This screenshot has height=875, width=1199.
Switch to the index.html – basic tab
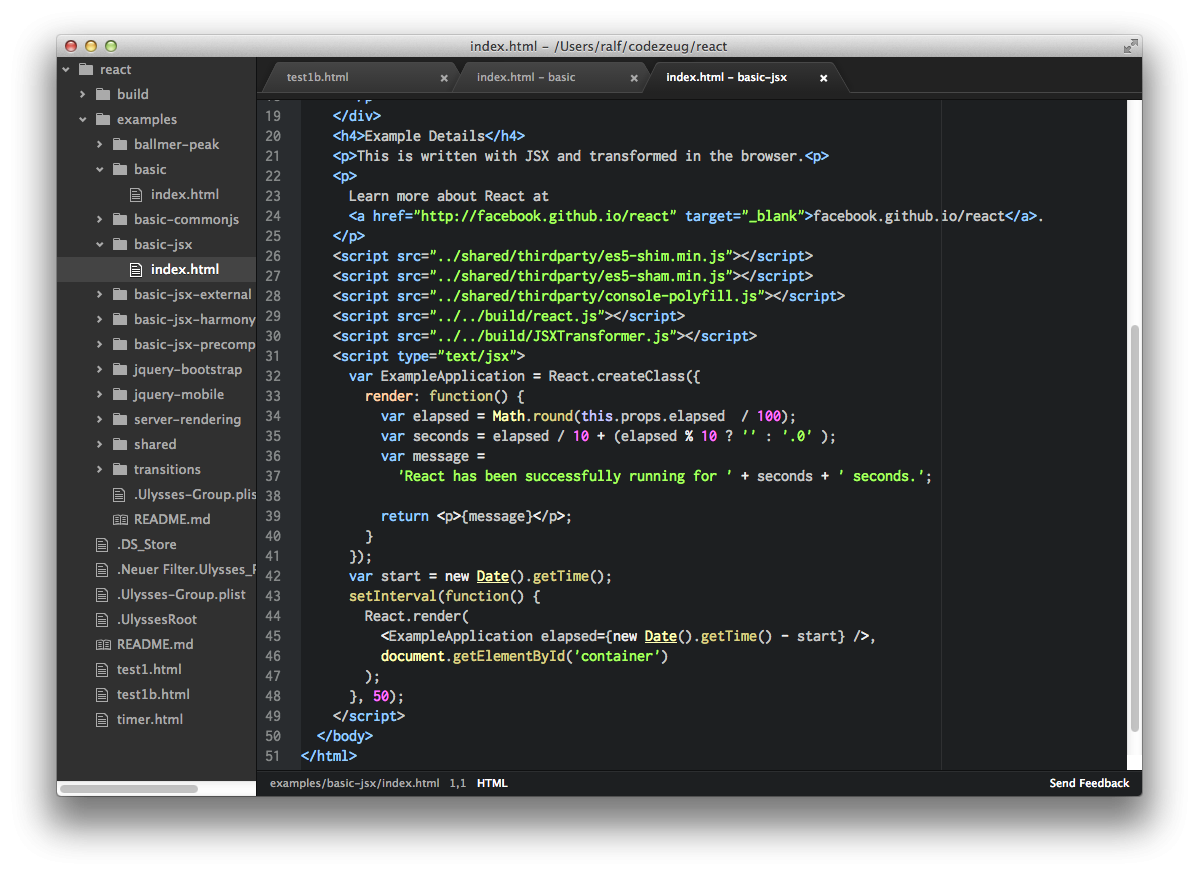tap(526, 77)
